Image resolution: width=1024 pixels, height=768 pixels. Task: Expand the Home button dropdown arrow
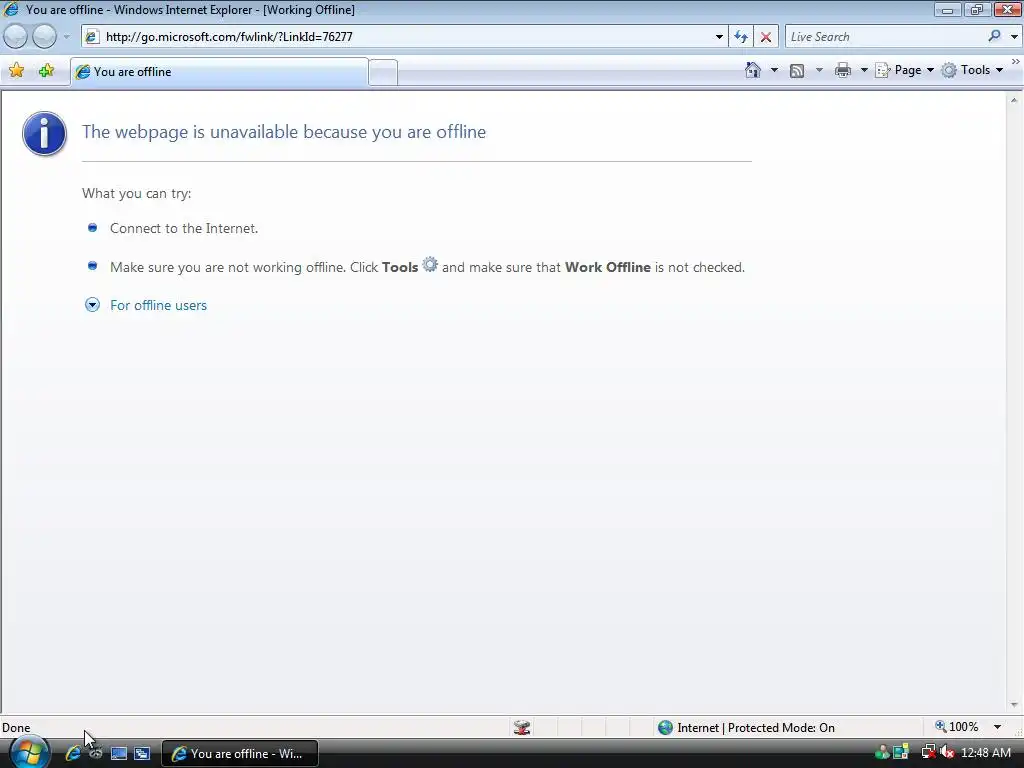click(774, 70)
